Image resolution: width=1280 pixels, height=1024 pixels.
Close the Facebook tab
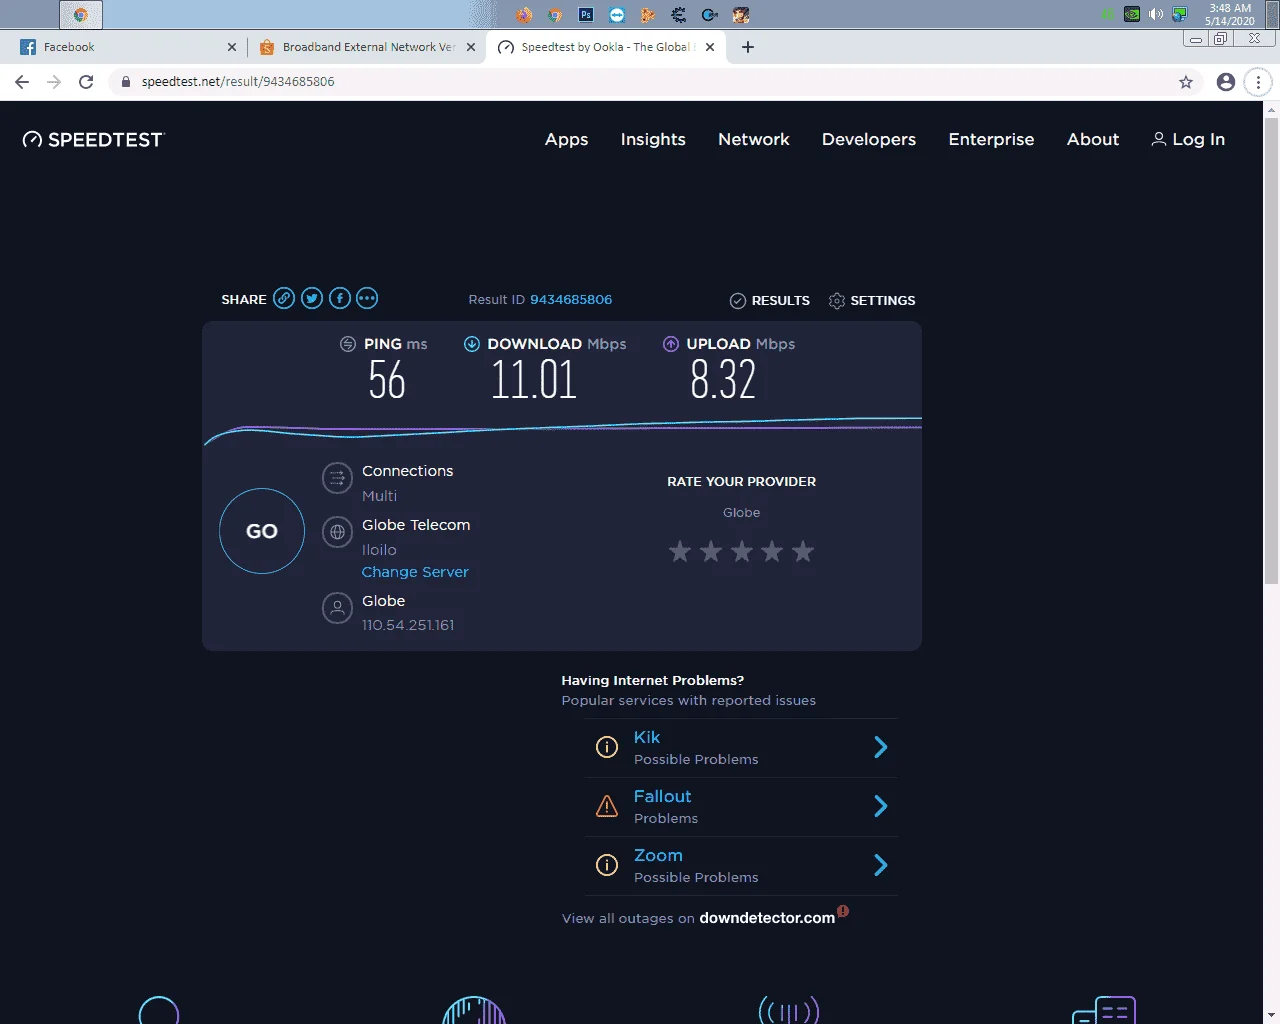[232, 47]
